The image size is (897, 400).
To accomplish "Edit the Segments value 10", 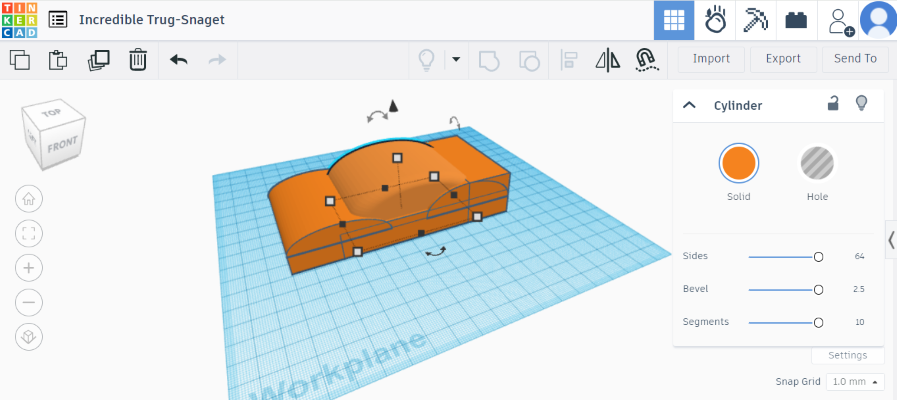I will click(859, 322).
